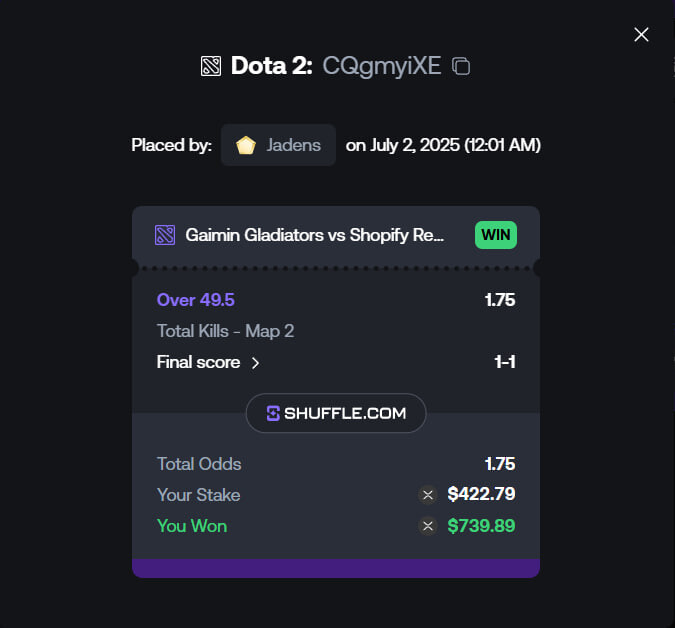Image resolution: width=675 pixels, height=628 pixels.
Task: Click currency icon beside stake amount
Action: point(428,495)
